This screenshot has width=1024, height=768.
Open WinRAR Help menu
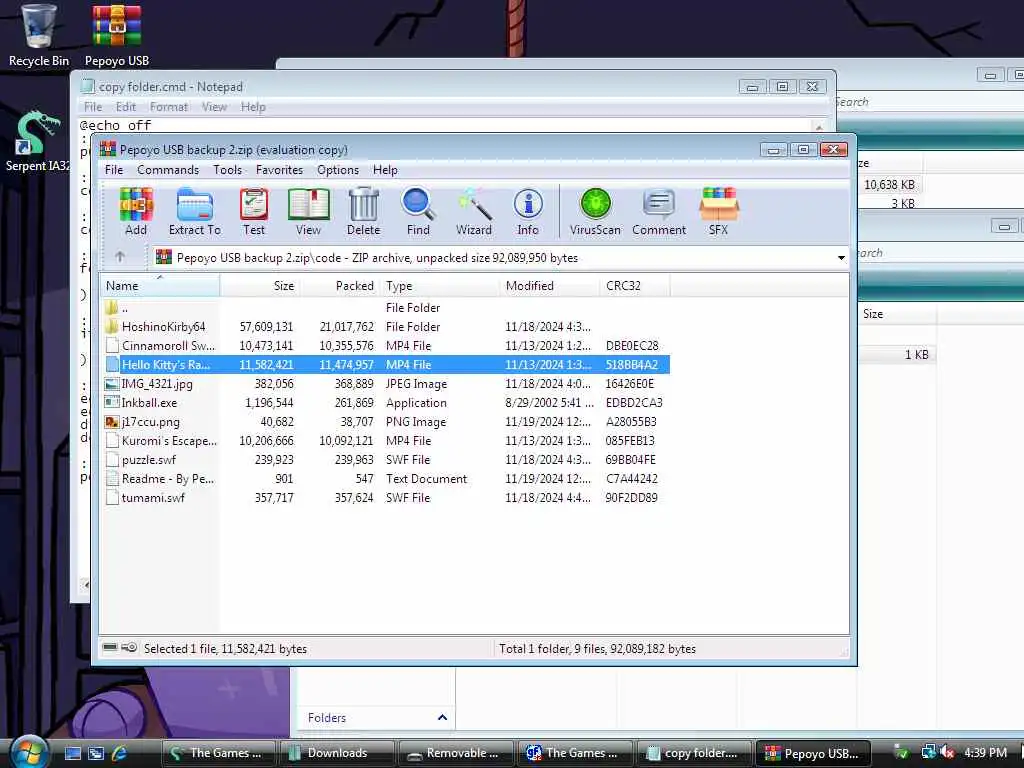385,170
